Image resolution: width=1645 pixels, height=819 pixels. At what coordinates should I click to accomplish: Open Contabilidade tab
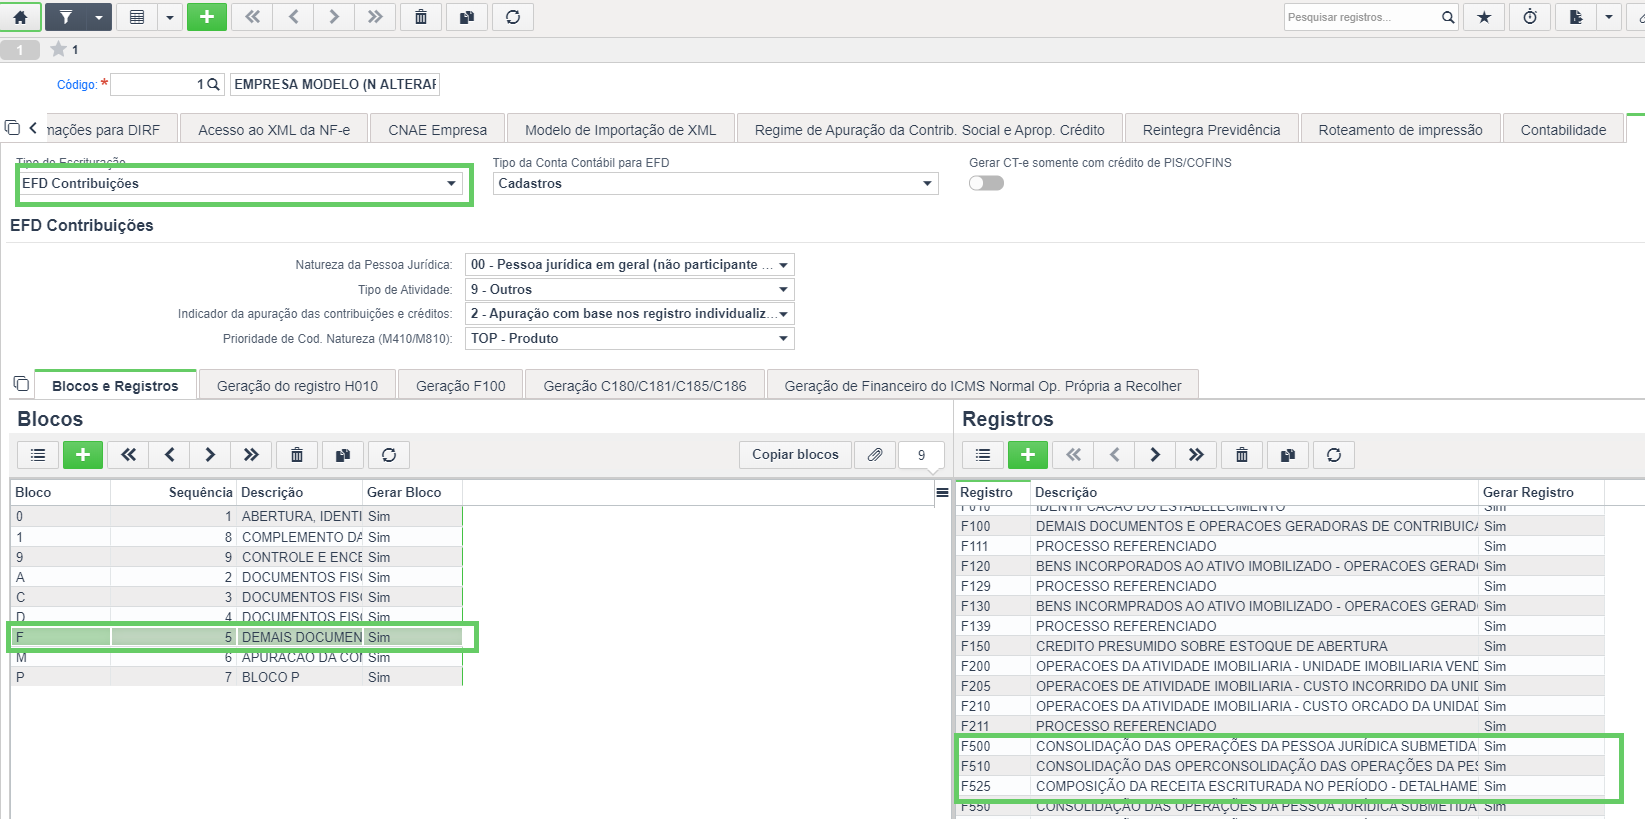point(1563,130)
